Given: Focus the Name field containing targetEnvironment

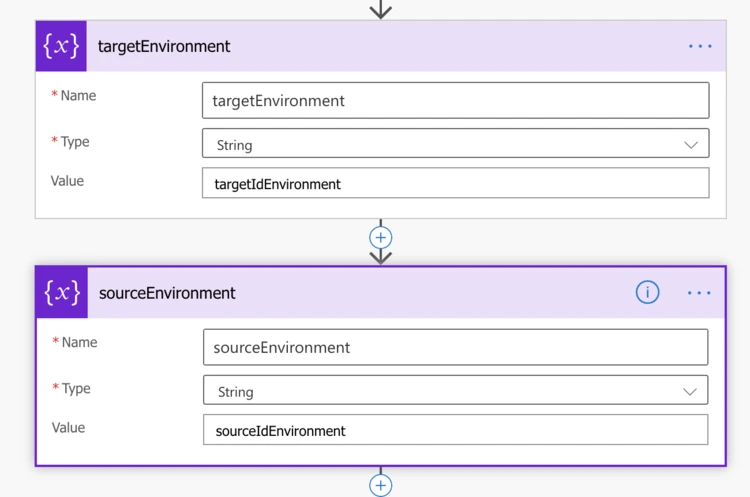Looking at the screenshot, I should click(x=455, y=101).
